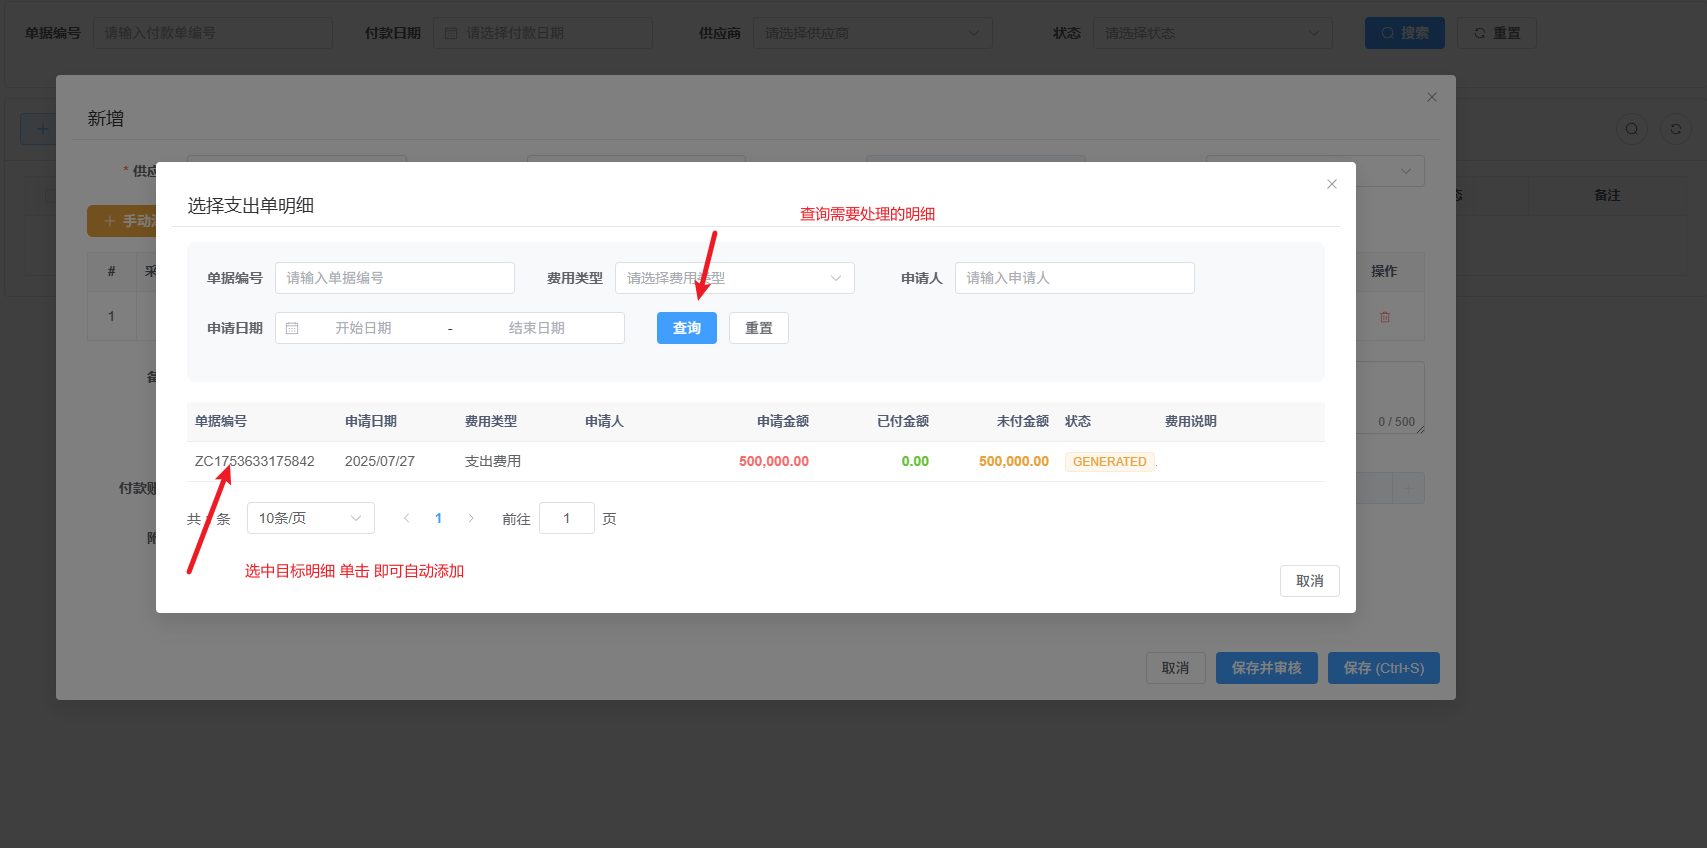Image resolution: width=1707 pixels, height=848 pixels.
Task: Click the blue 查询 button
Action: pos(686,328)
